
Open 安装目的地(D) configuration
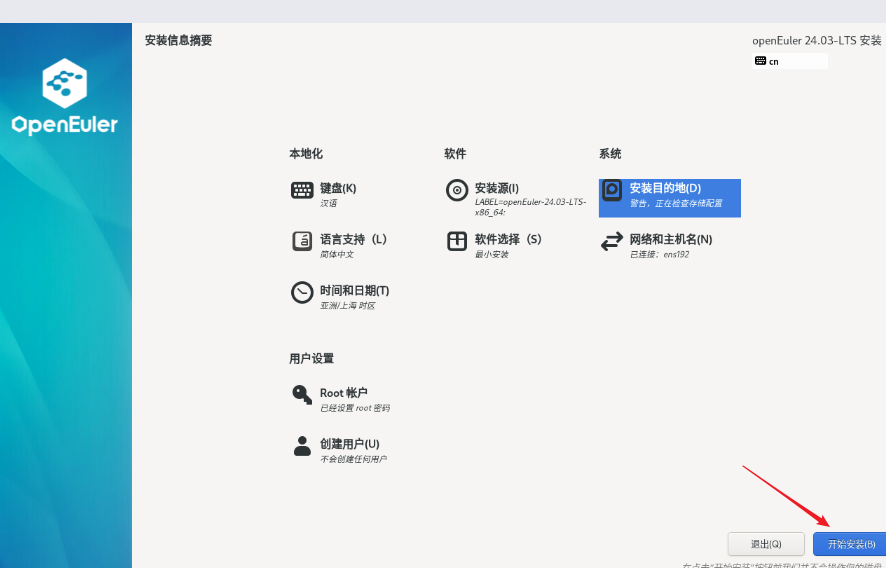(670, 198)
